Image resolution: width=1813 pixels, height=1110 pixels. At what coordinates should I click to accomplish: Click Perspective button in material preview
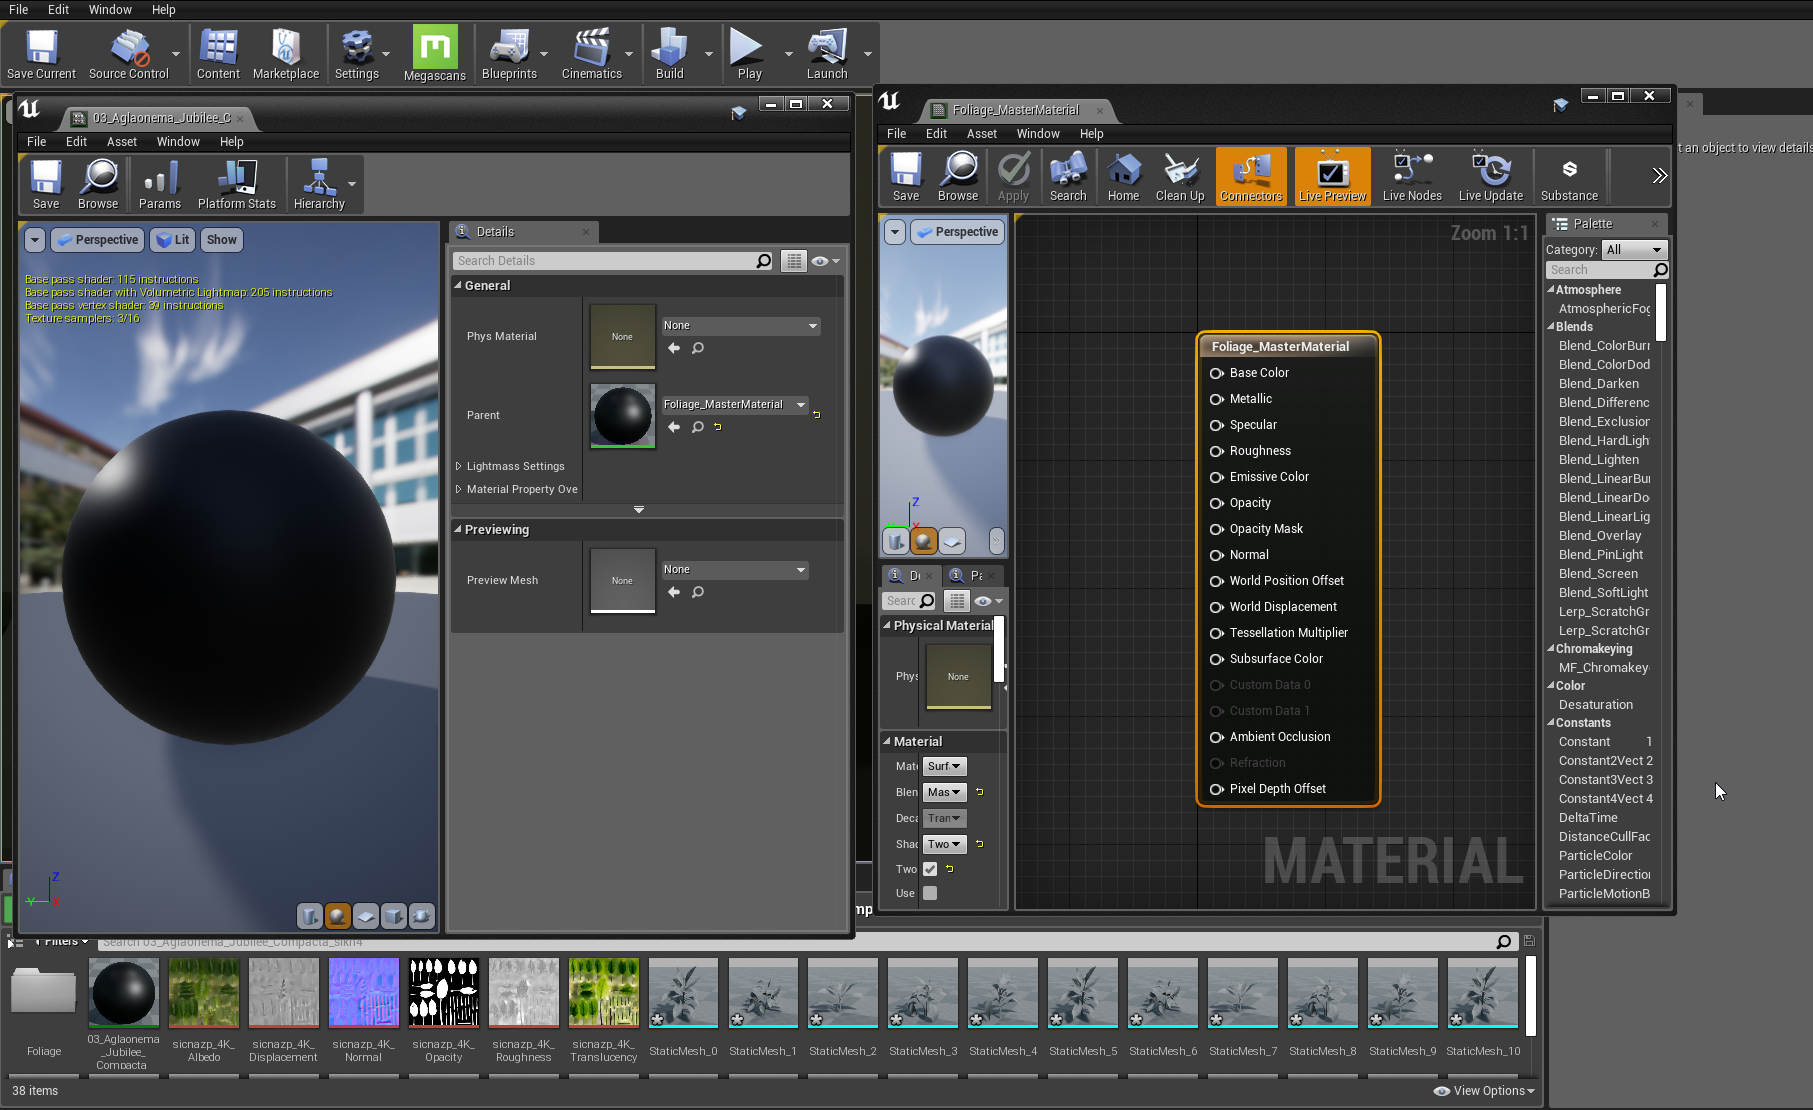click(x=957, y=232)
